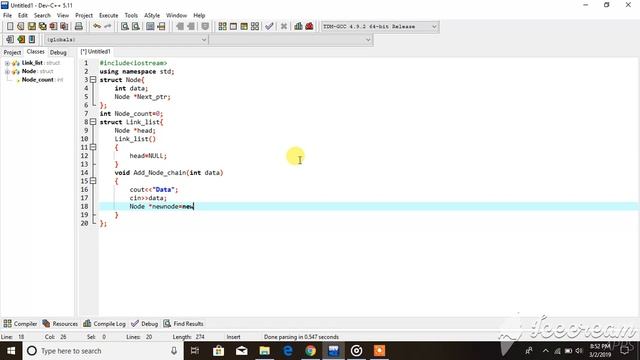Click the Save All toolbar icon
Image resolution: width=640 pixels, height=360 pixels.
pyautogui.click(x=42, y=27)
